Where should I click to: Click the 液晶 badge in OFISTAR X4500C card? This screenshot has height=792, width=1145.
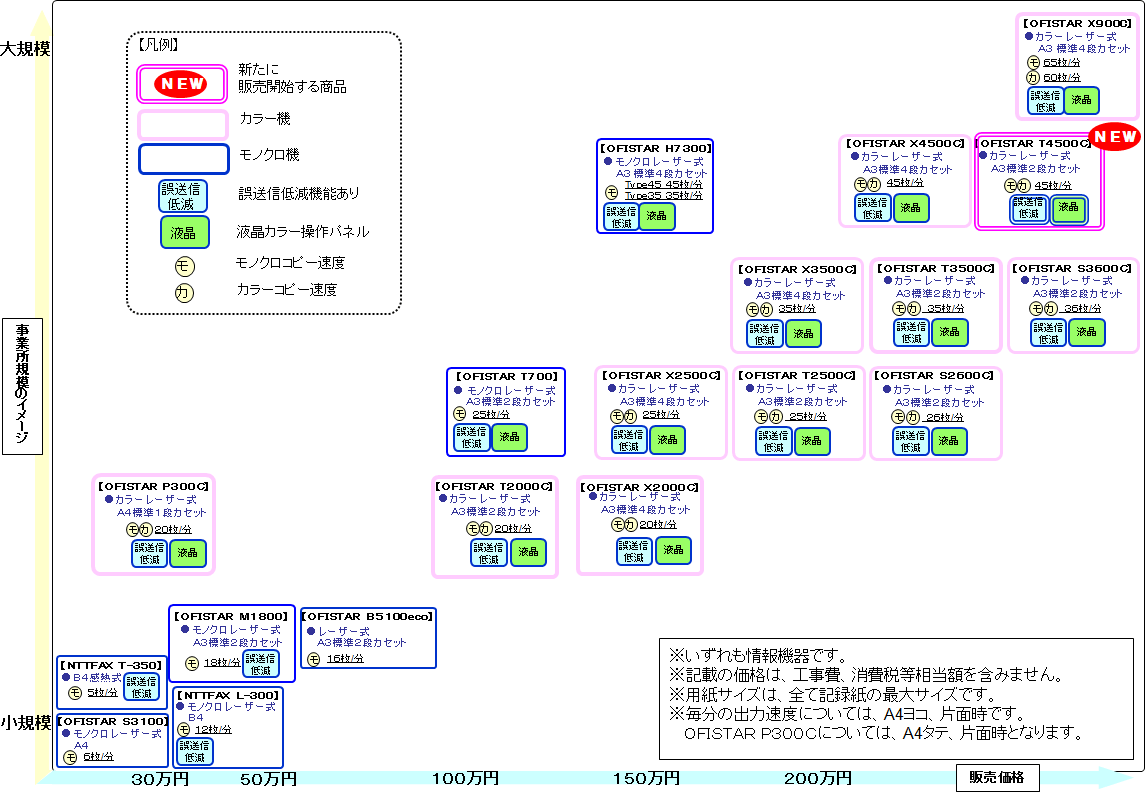tap(910, 207)
